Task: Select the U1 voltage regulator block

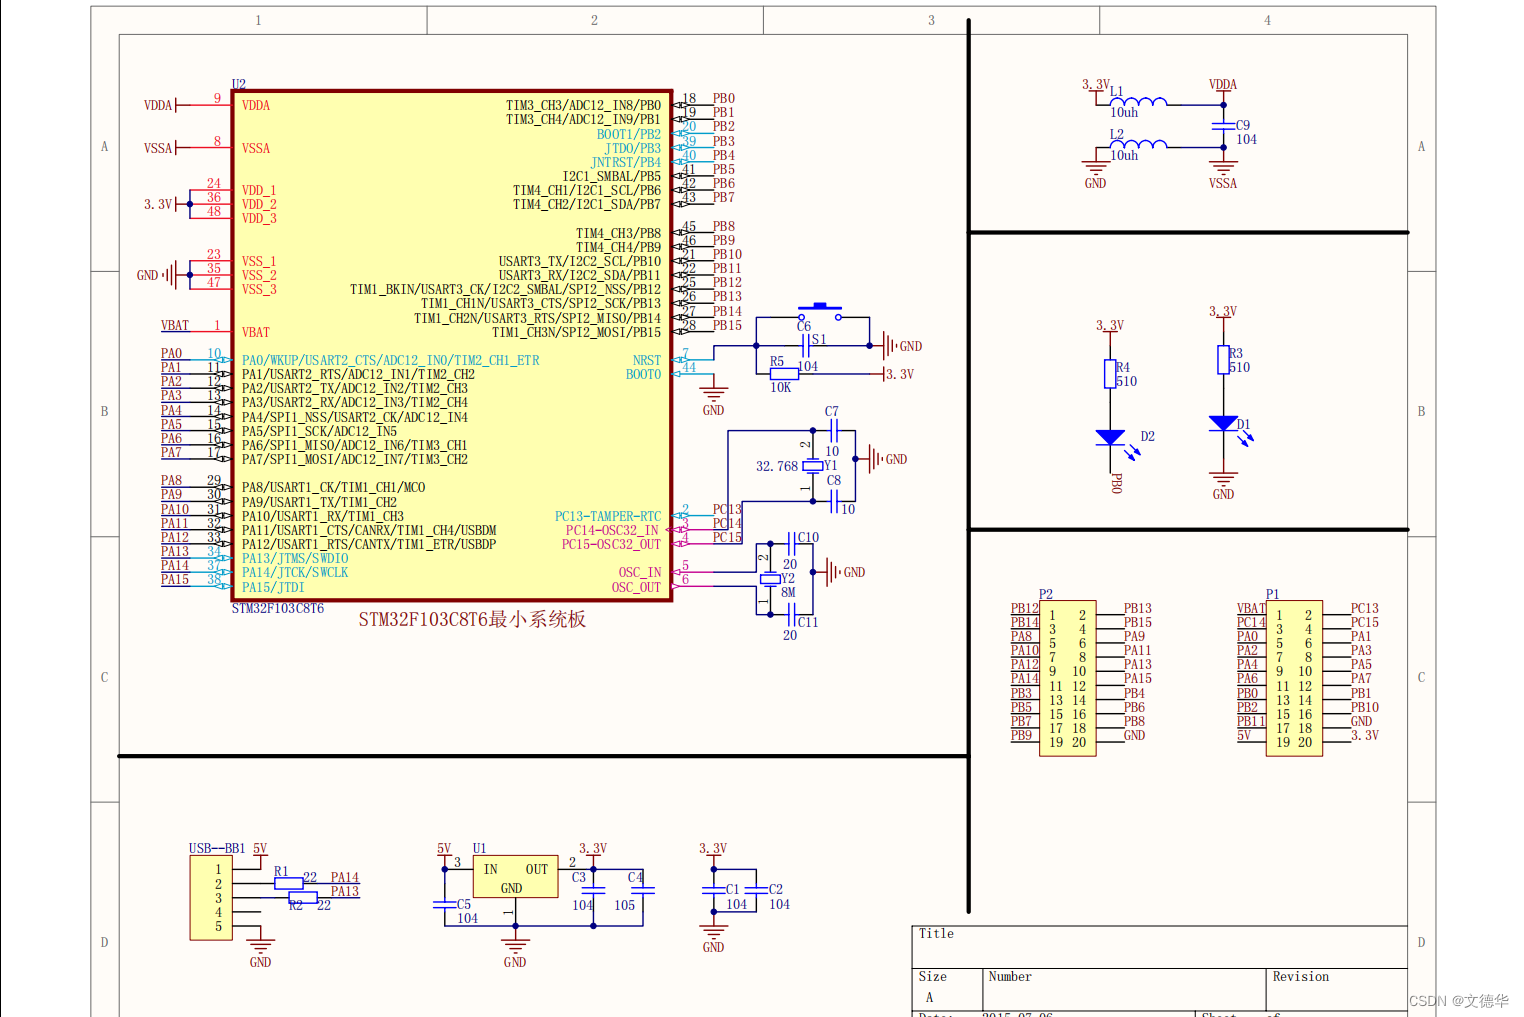Action: [515, 877]
